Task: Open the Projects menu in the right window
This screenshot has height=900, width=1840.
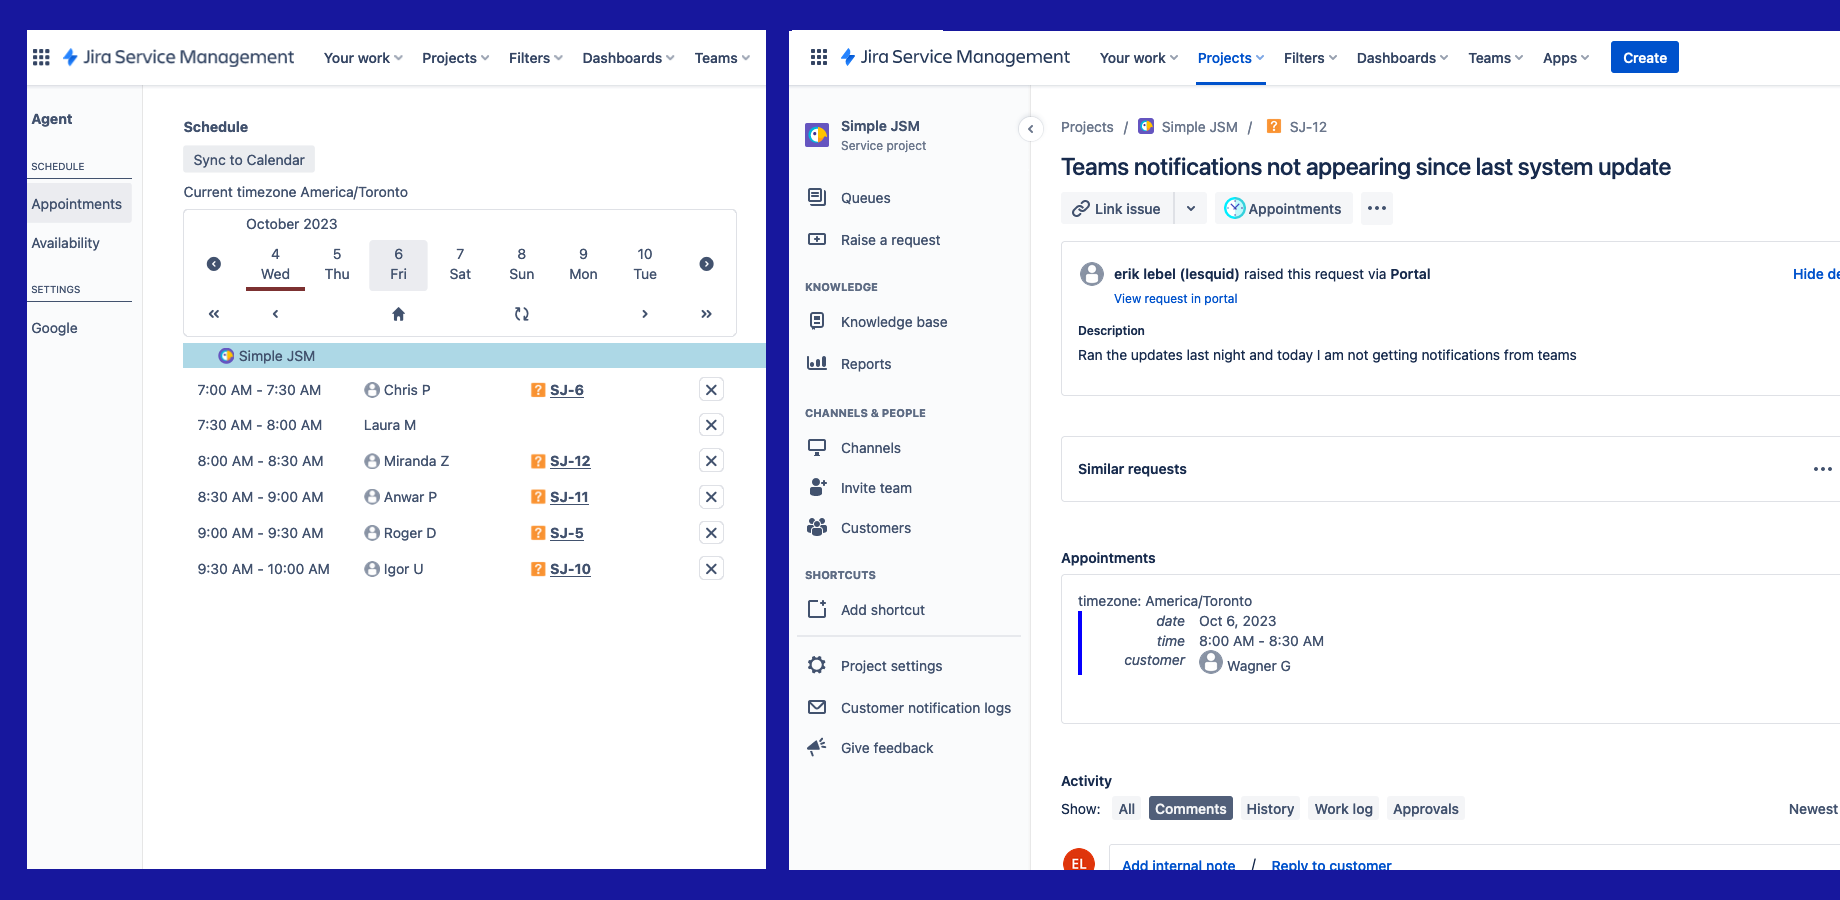Action: point(1231,58)
